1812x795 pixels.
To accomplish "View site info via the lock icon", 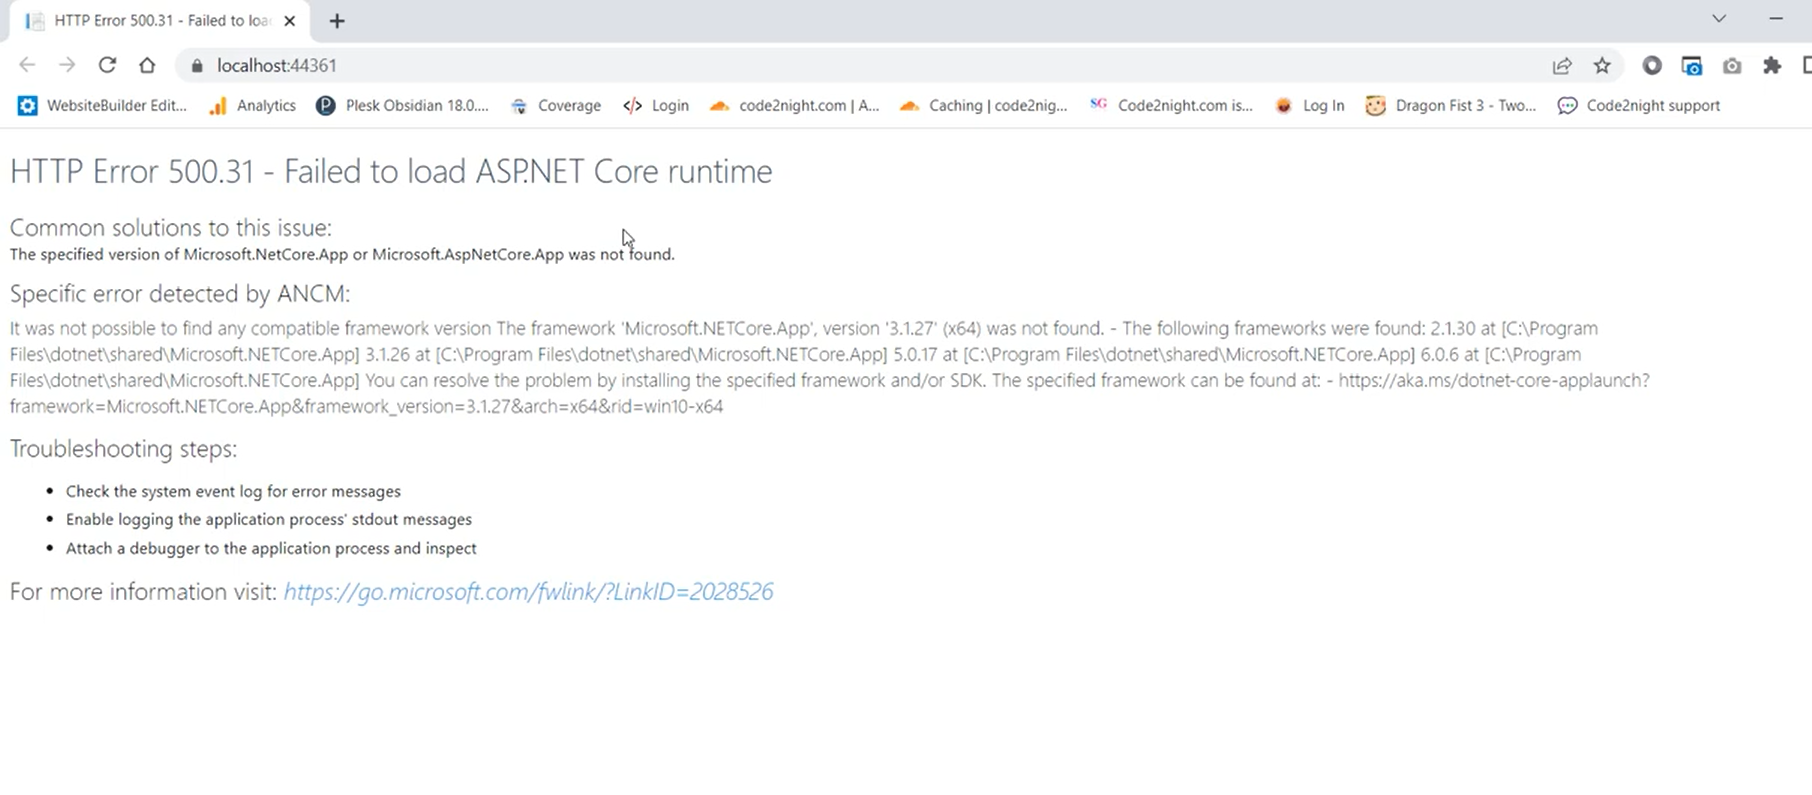I will click(197, 66).
